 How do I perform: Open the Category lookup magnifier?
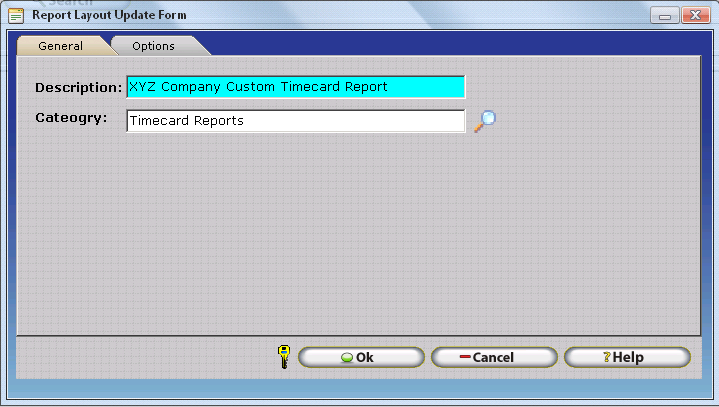click(x=485, y=121)
